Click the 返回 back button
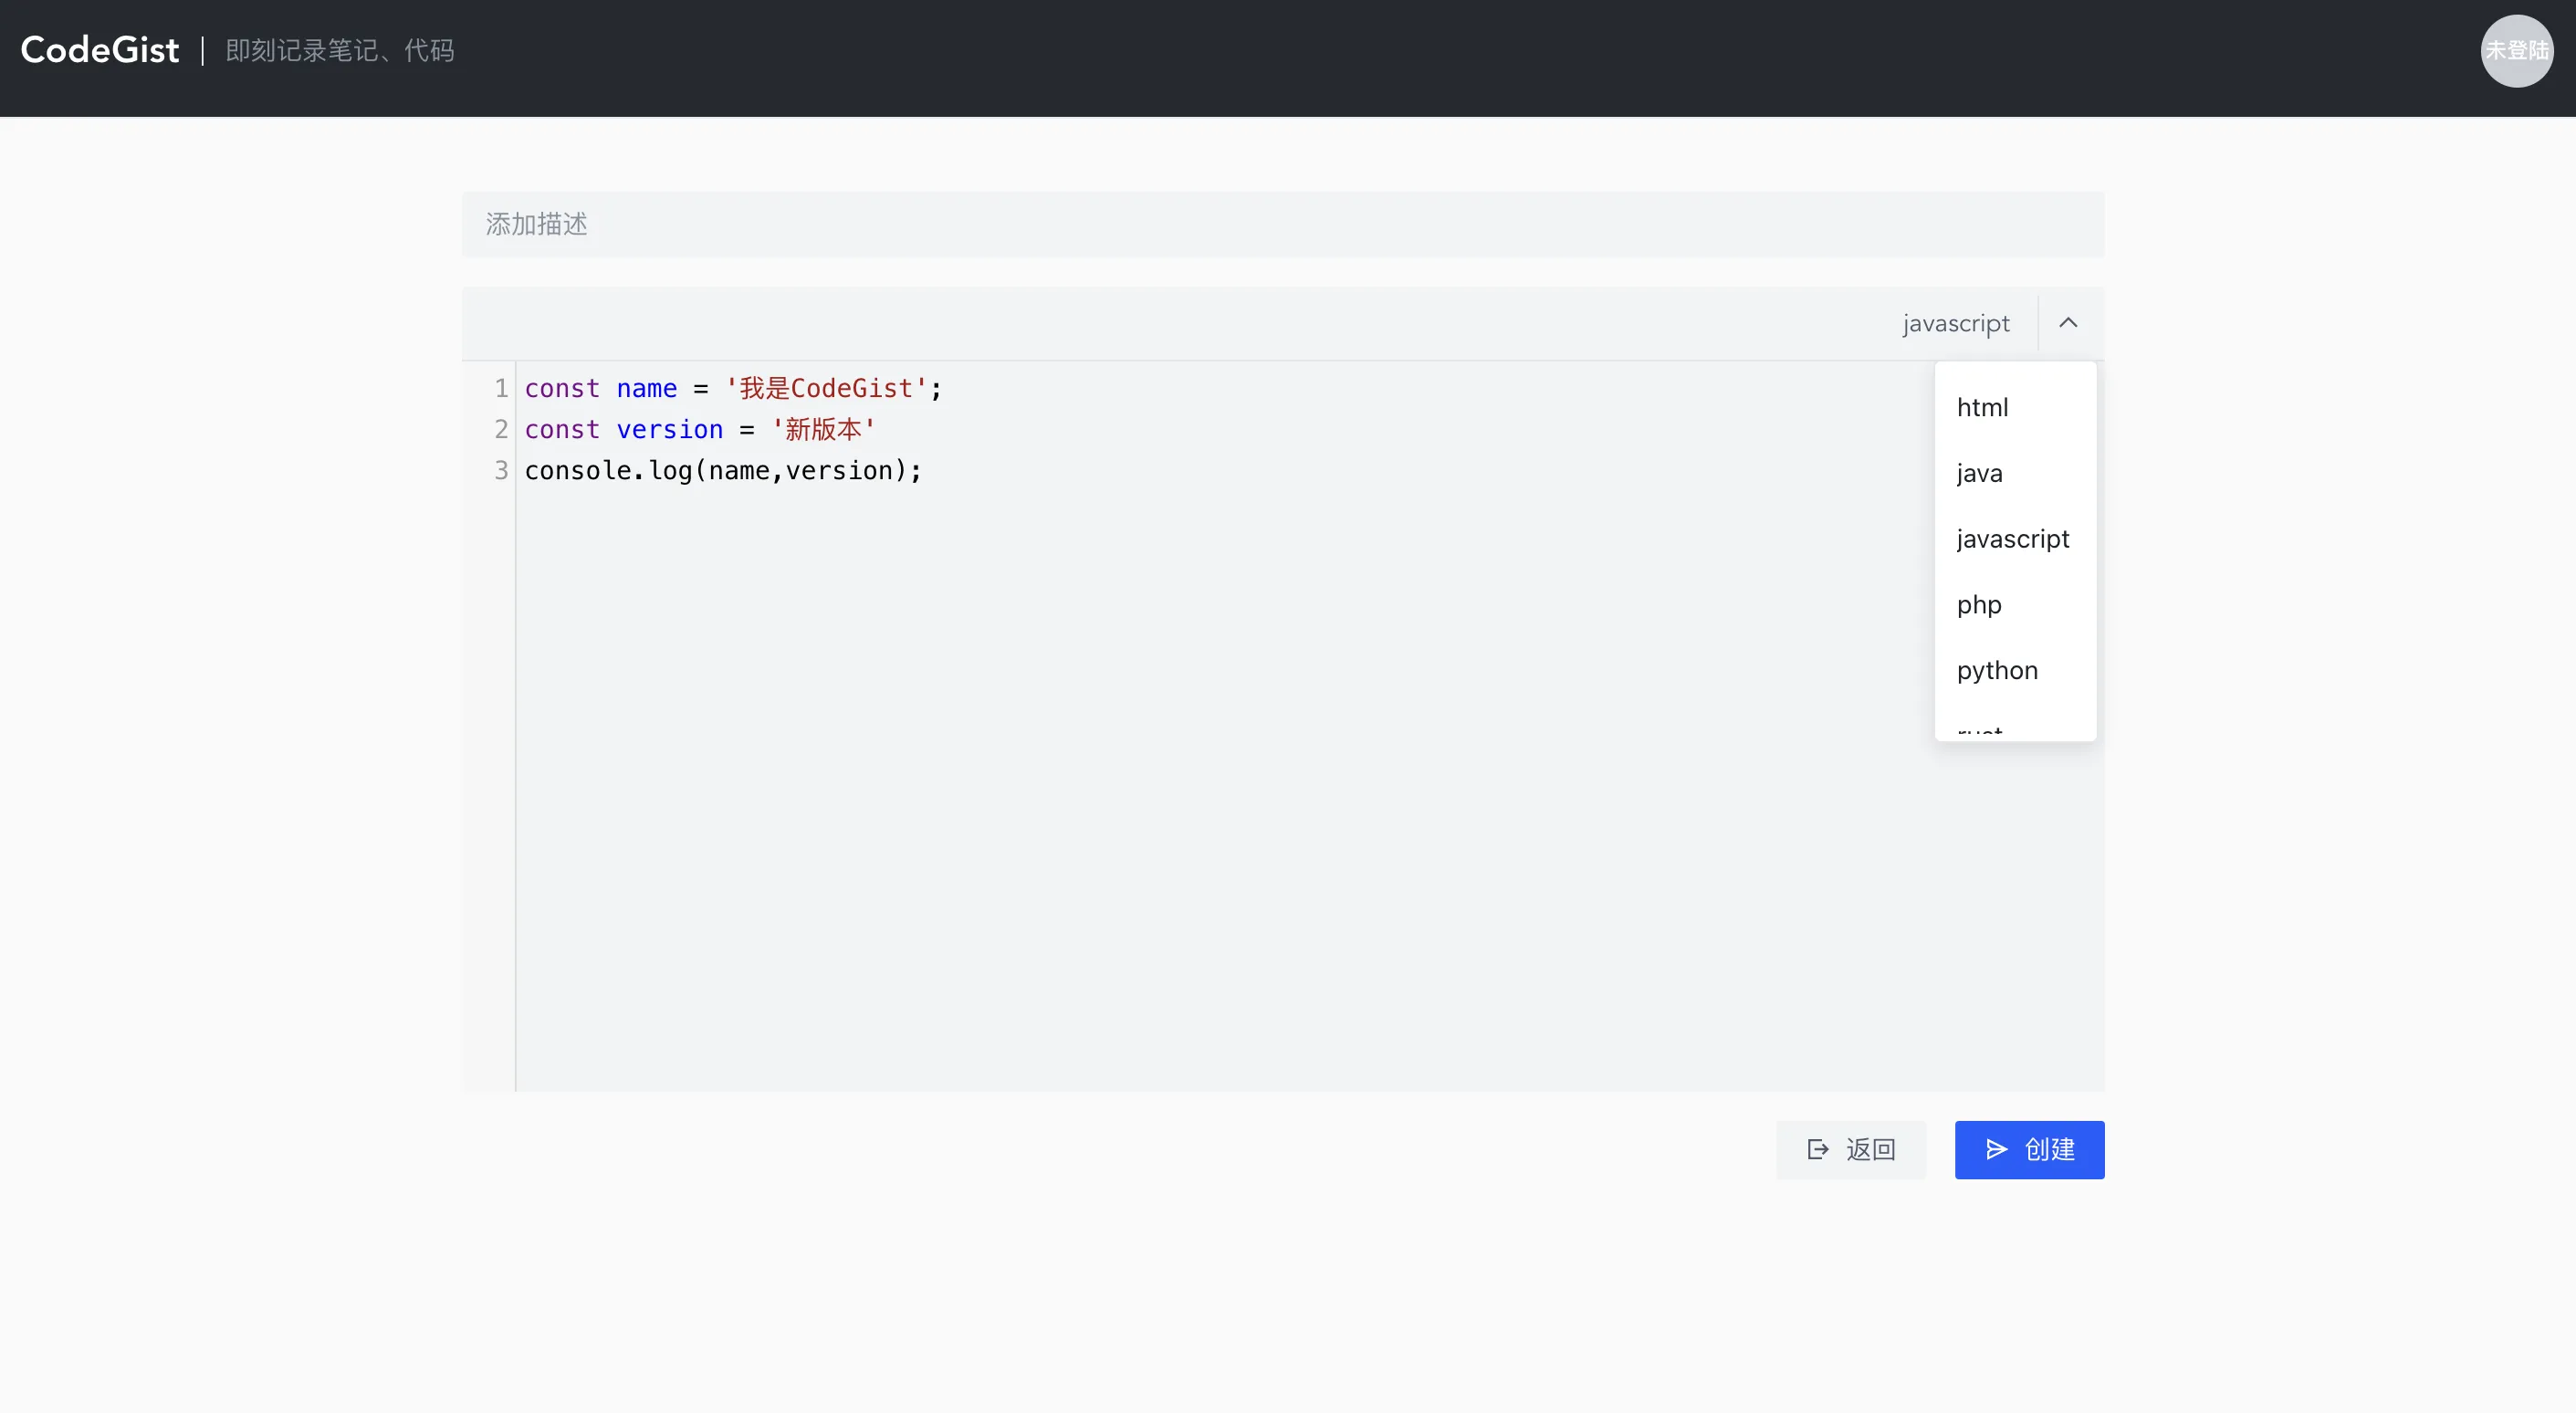The image size is (2576, 1413). tap(1850, 1149)
